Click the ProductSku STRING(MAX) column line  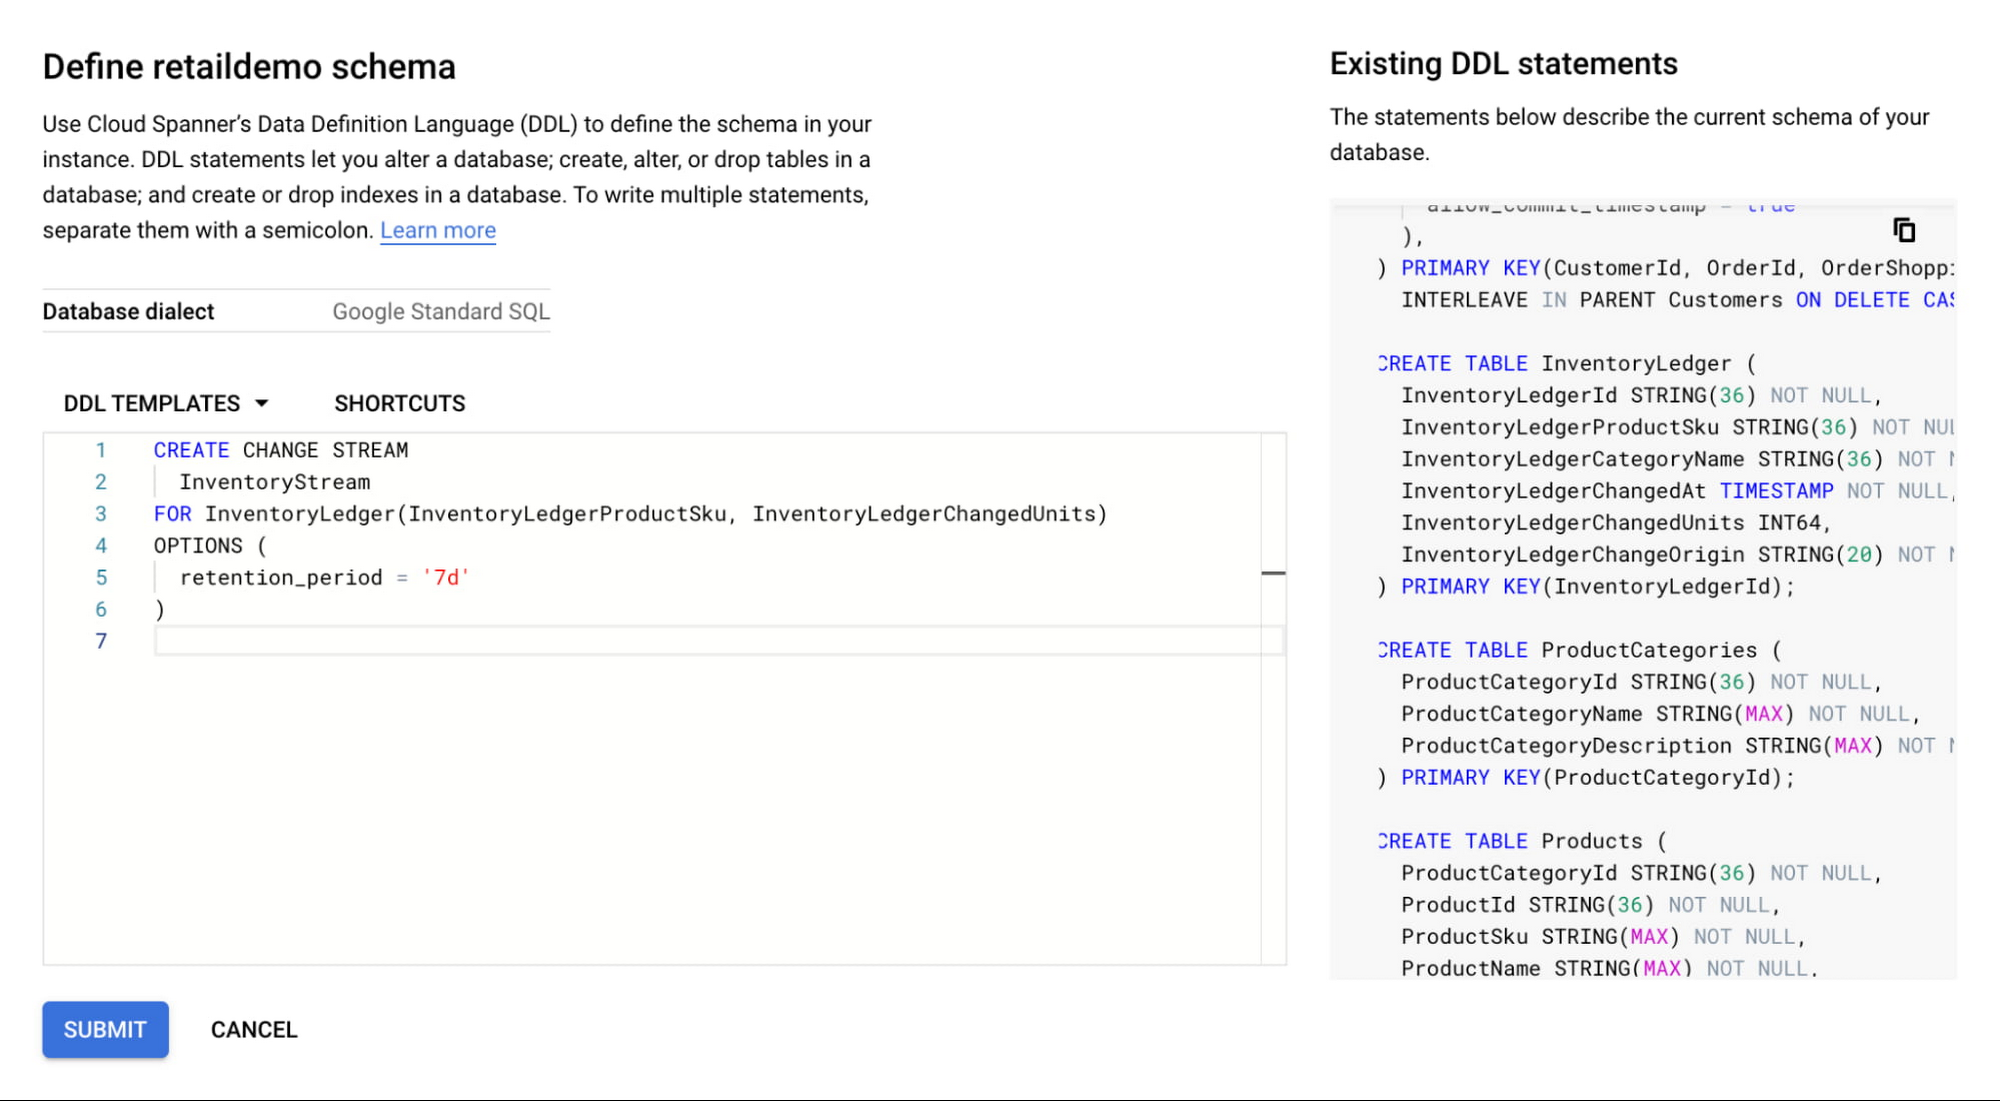pyautogui.click(x=1603, y=937)
